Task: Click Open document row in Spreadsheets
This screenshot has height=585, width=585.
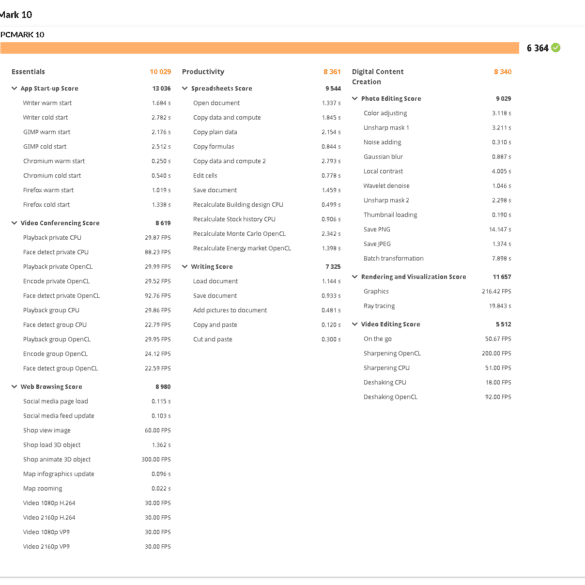Action: [x=267, y=103]
